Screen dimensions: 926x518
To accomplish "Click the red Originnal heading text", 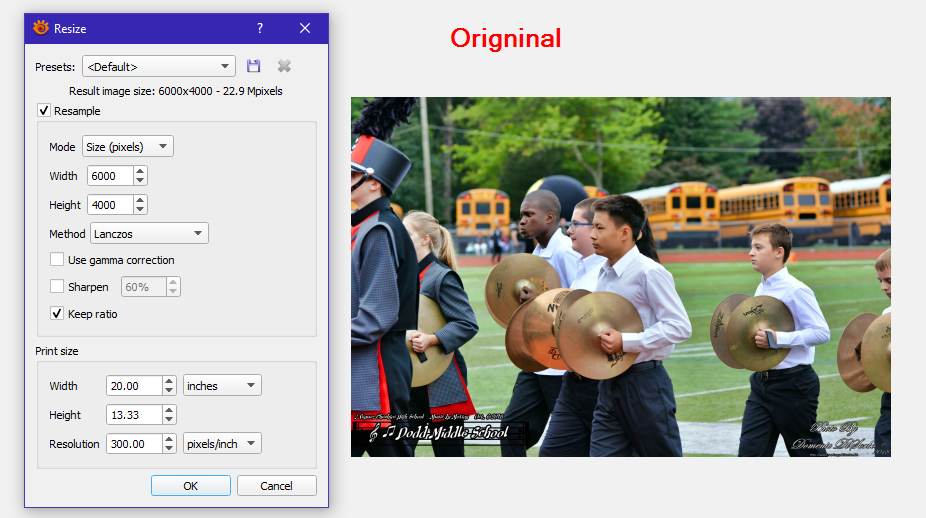I will point(506,38).
